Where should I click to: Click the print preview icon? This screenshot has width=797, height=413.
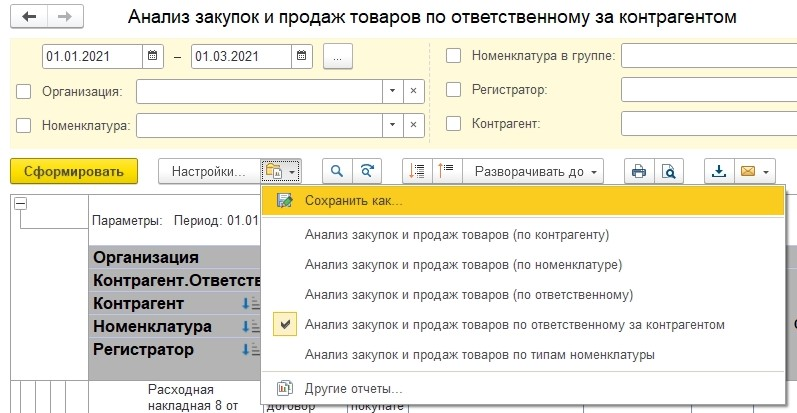(x=667, y=171)
